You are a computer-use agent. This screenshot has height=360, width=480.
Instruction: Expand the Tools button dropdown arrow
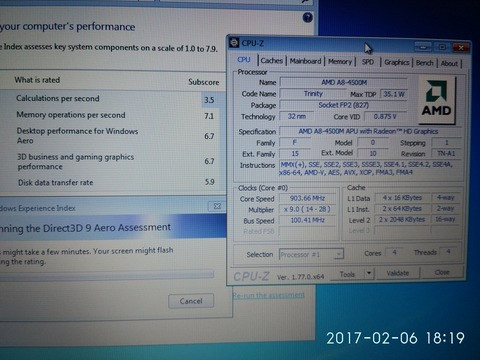369,274
